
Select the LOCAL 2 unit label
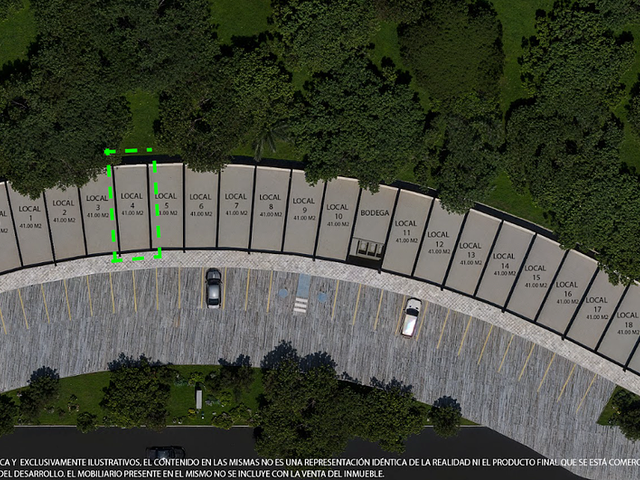(x=64, y=207)
